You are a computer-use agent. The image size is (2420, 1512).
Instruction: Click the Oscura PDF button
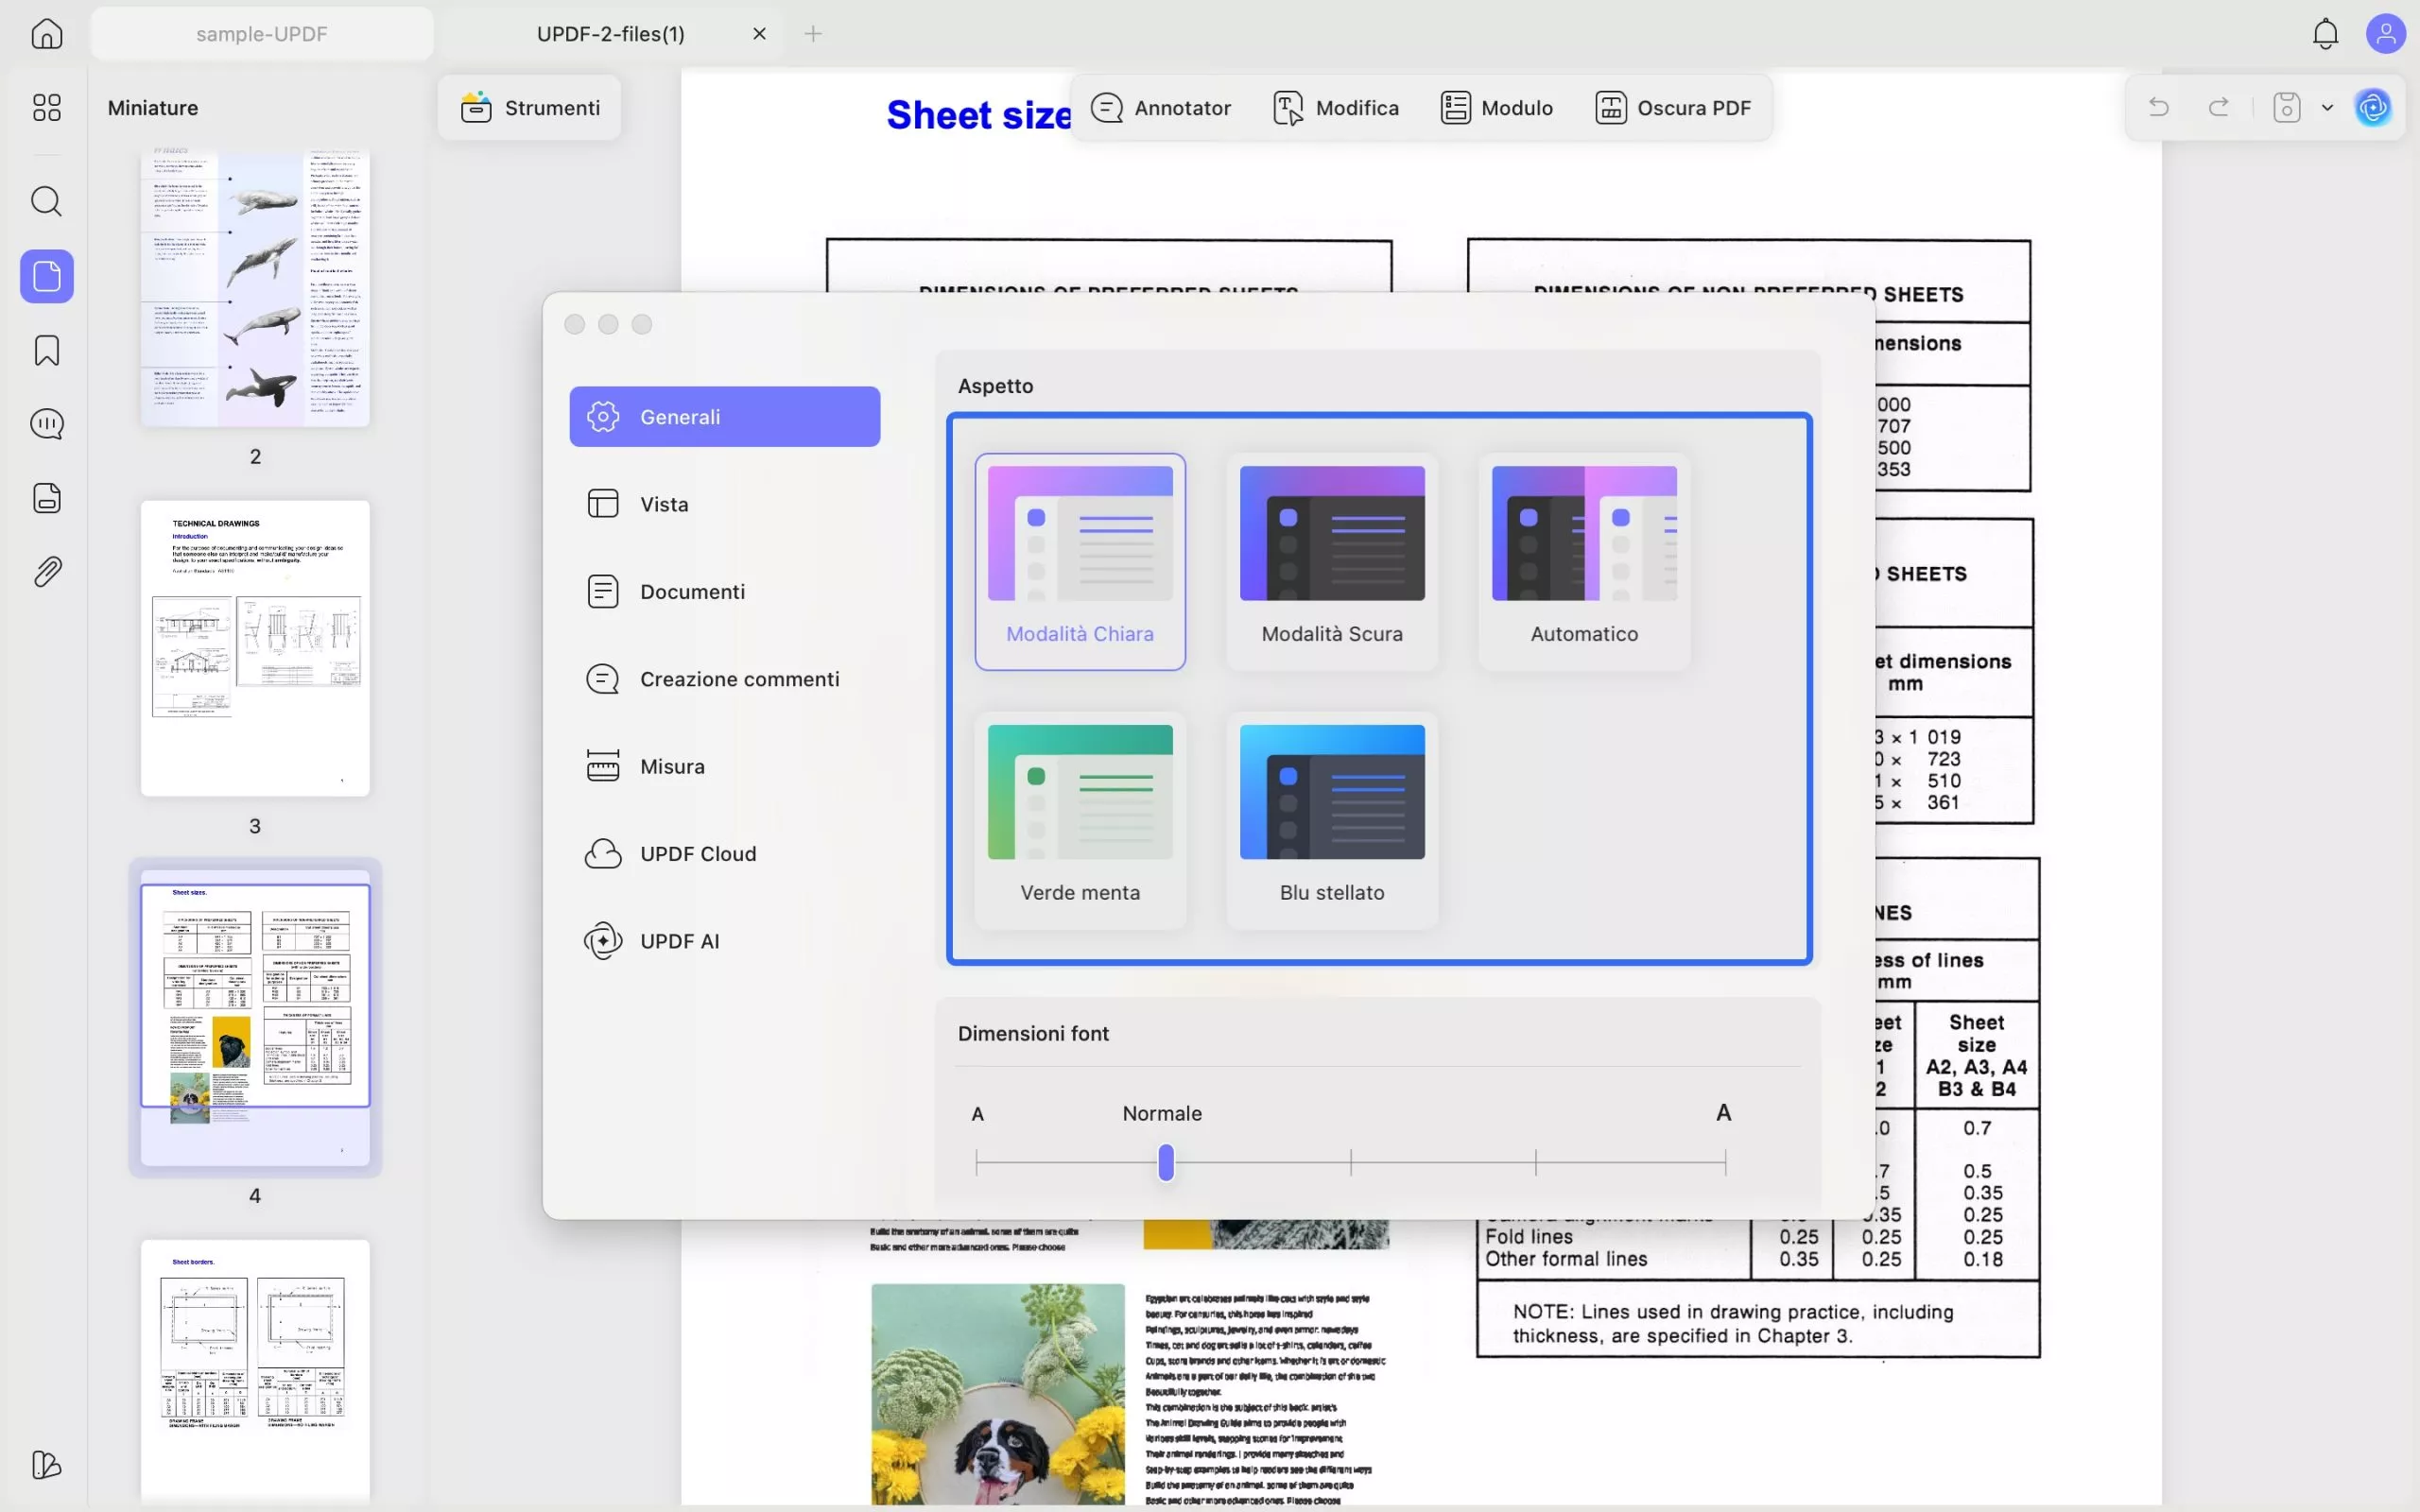1673,107
